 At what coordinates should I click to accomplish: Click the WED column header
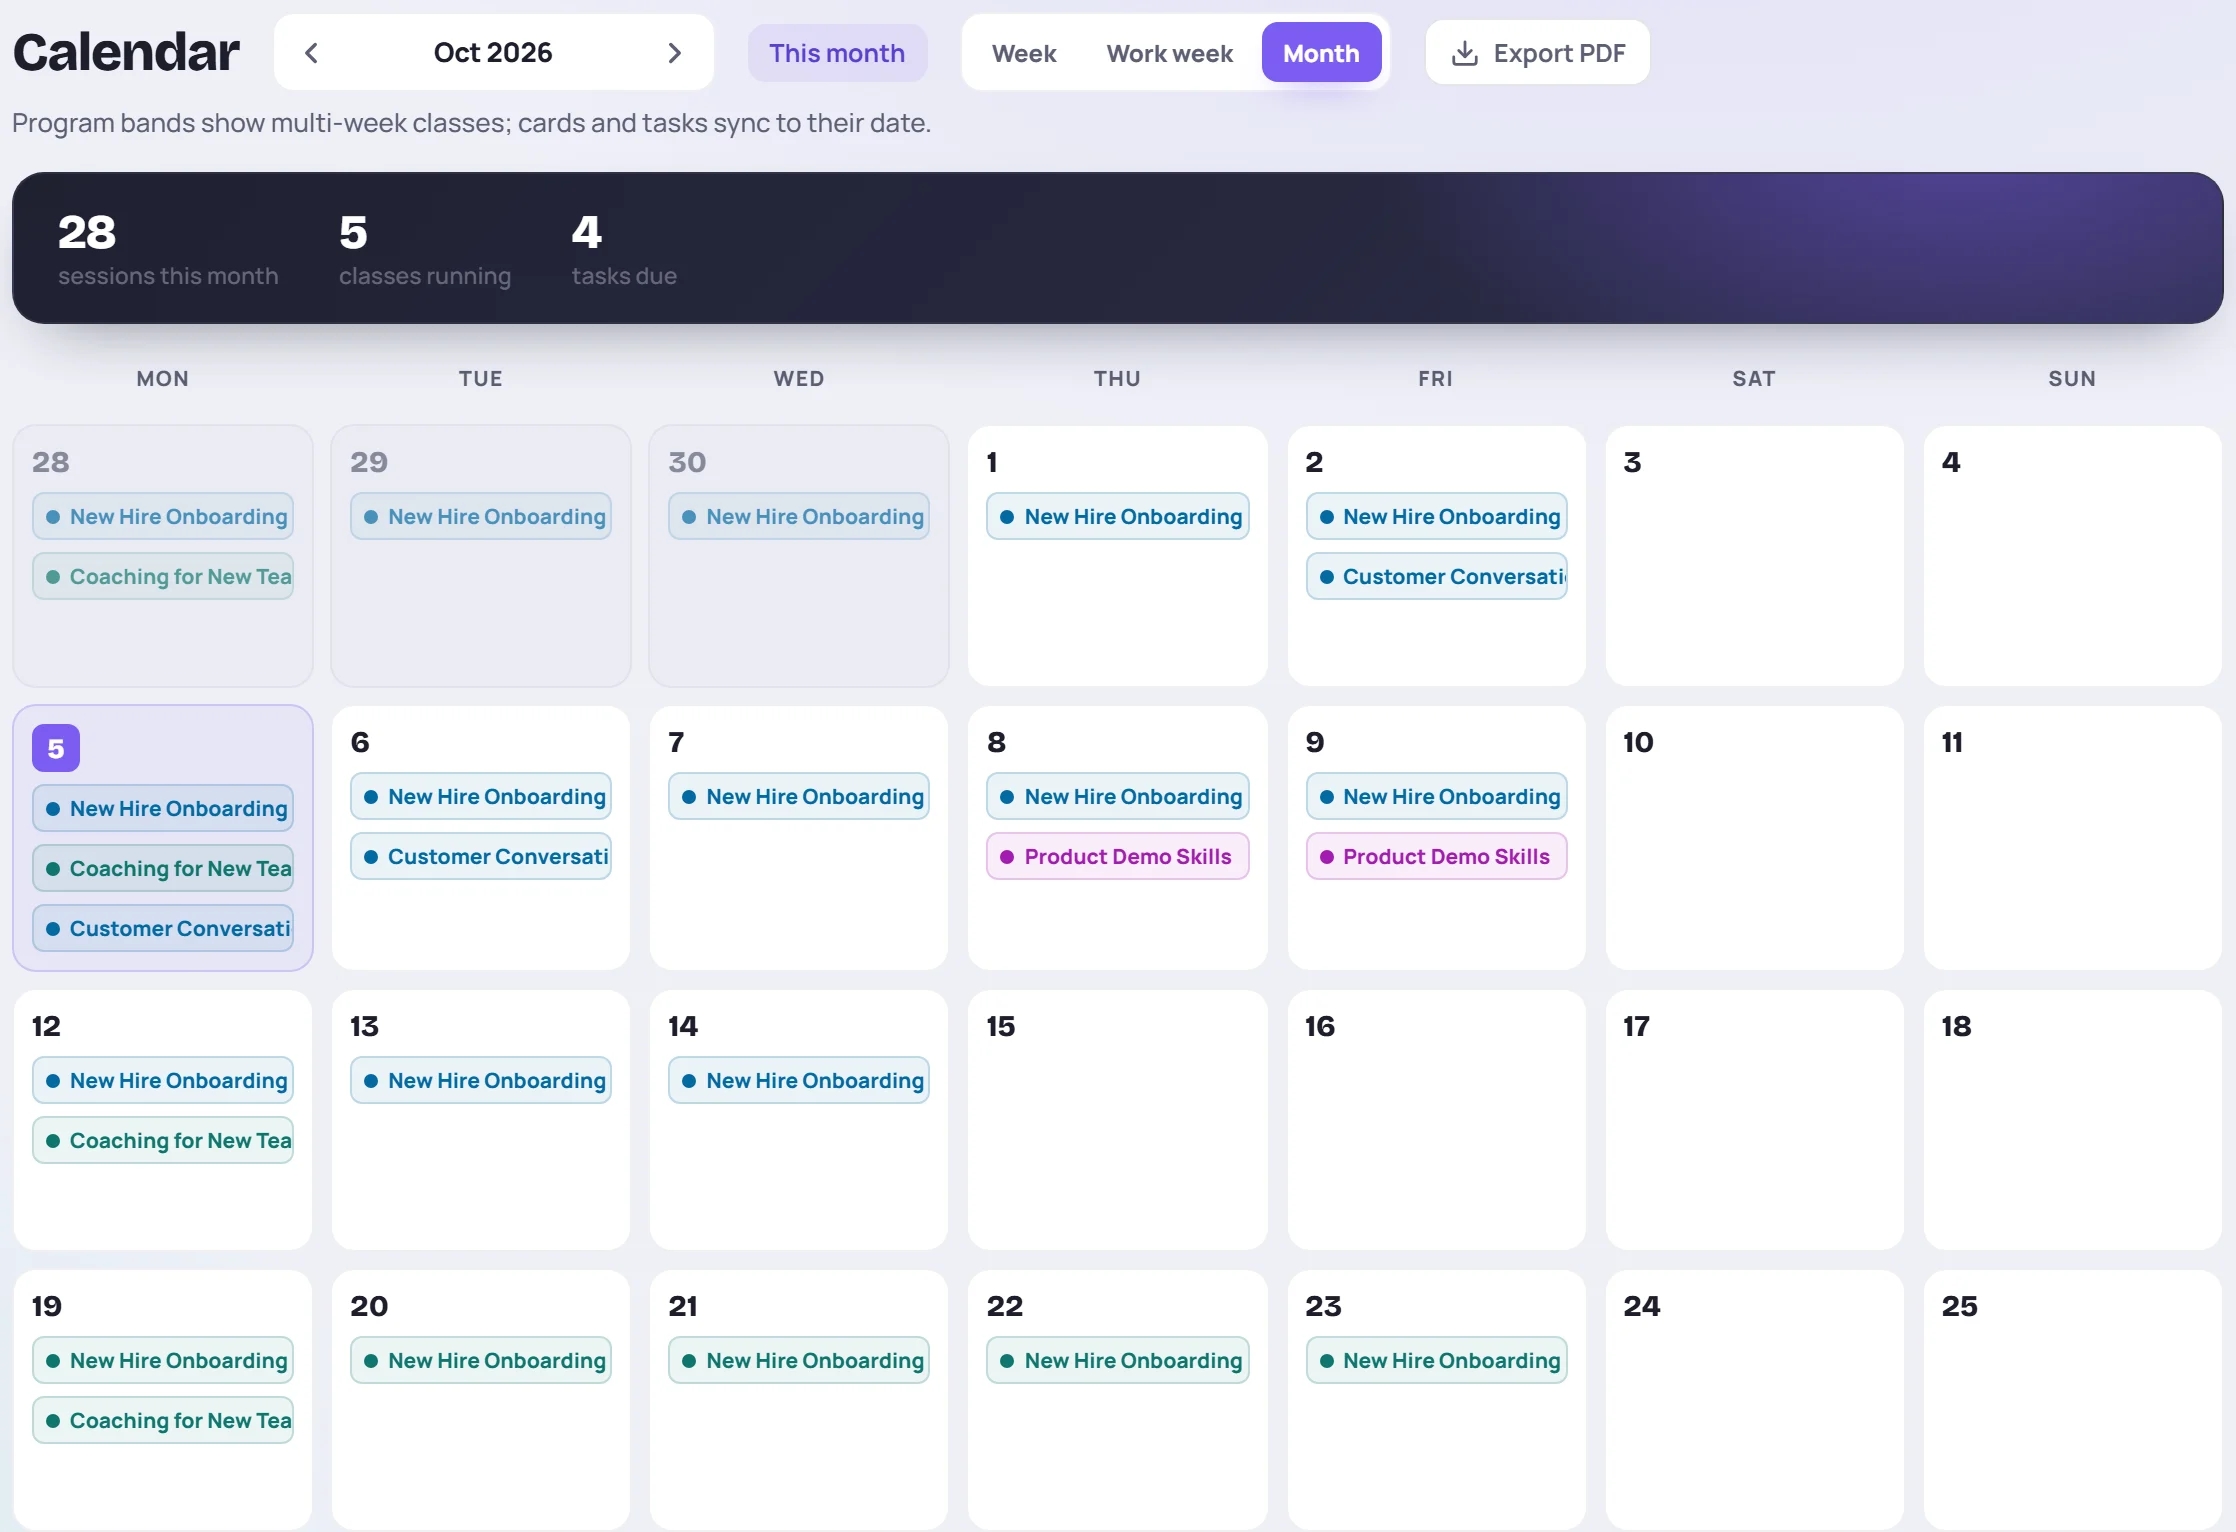click(799, 378)
